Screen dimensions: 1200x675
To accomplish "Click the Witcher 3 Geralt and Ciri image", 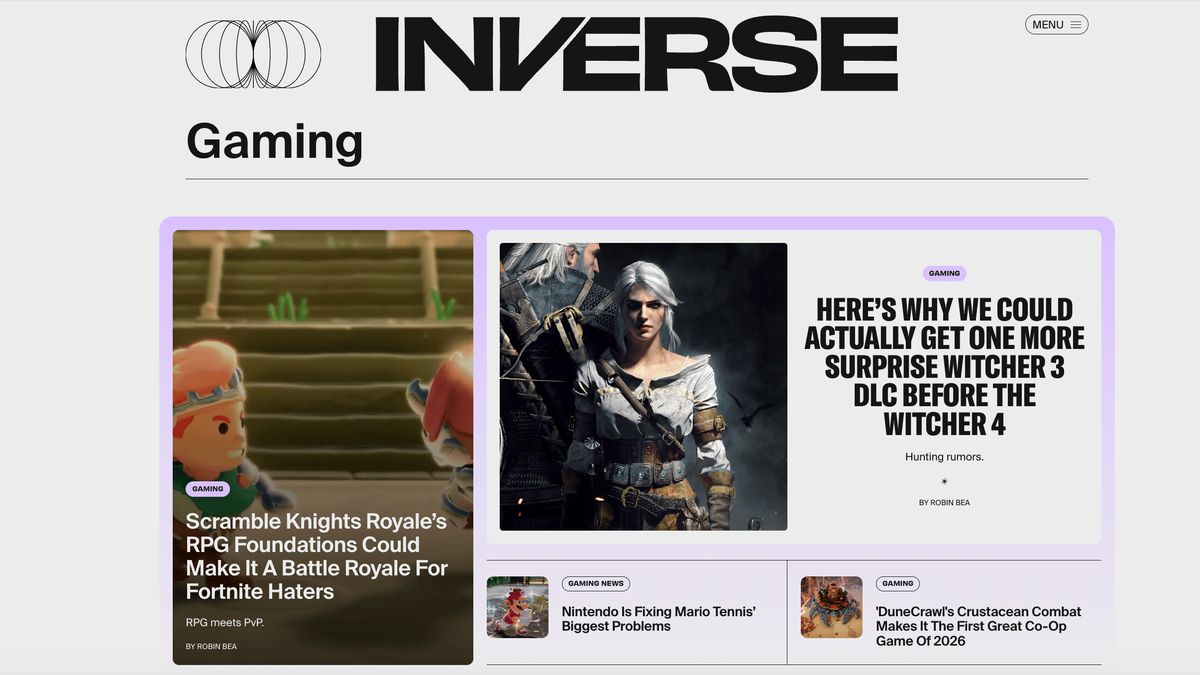I will pos(642,387).
